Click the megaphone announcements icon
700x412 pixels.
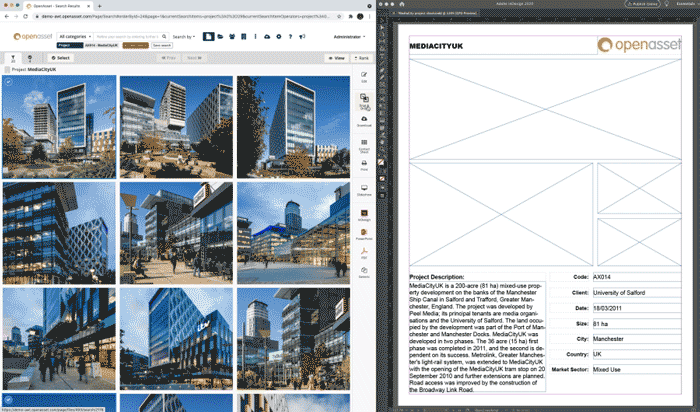(302, 37)
